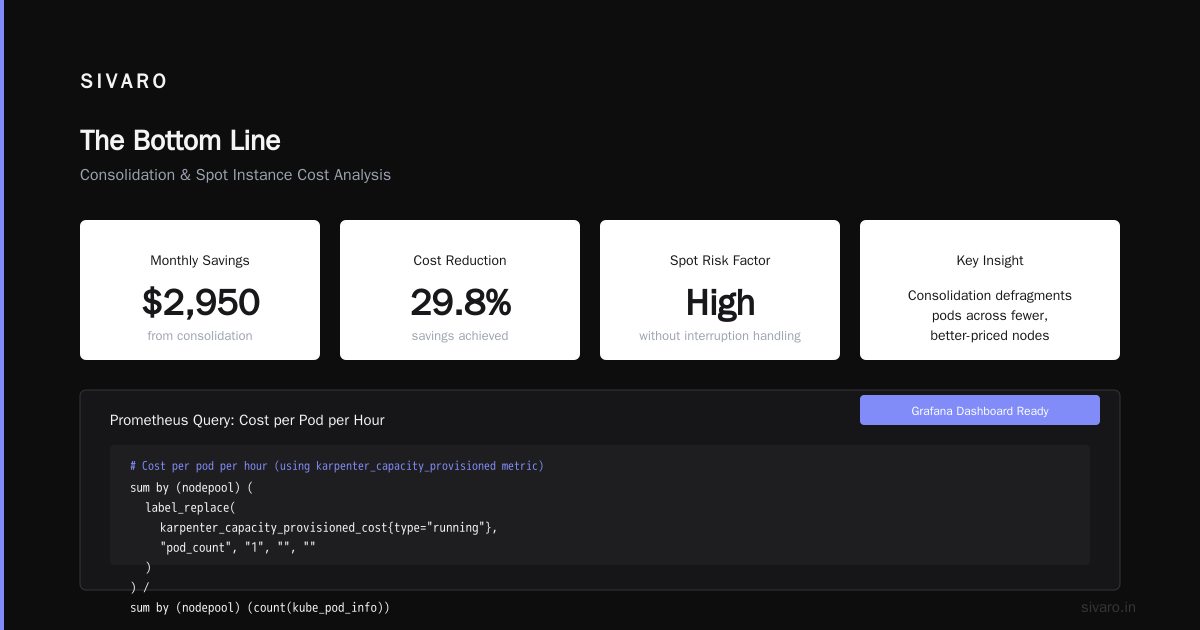
Task: Click the High risk factor value
Action: pos(720,302)
